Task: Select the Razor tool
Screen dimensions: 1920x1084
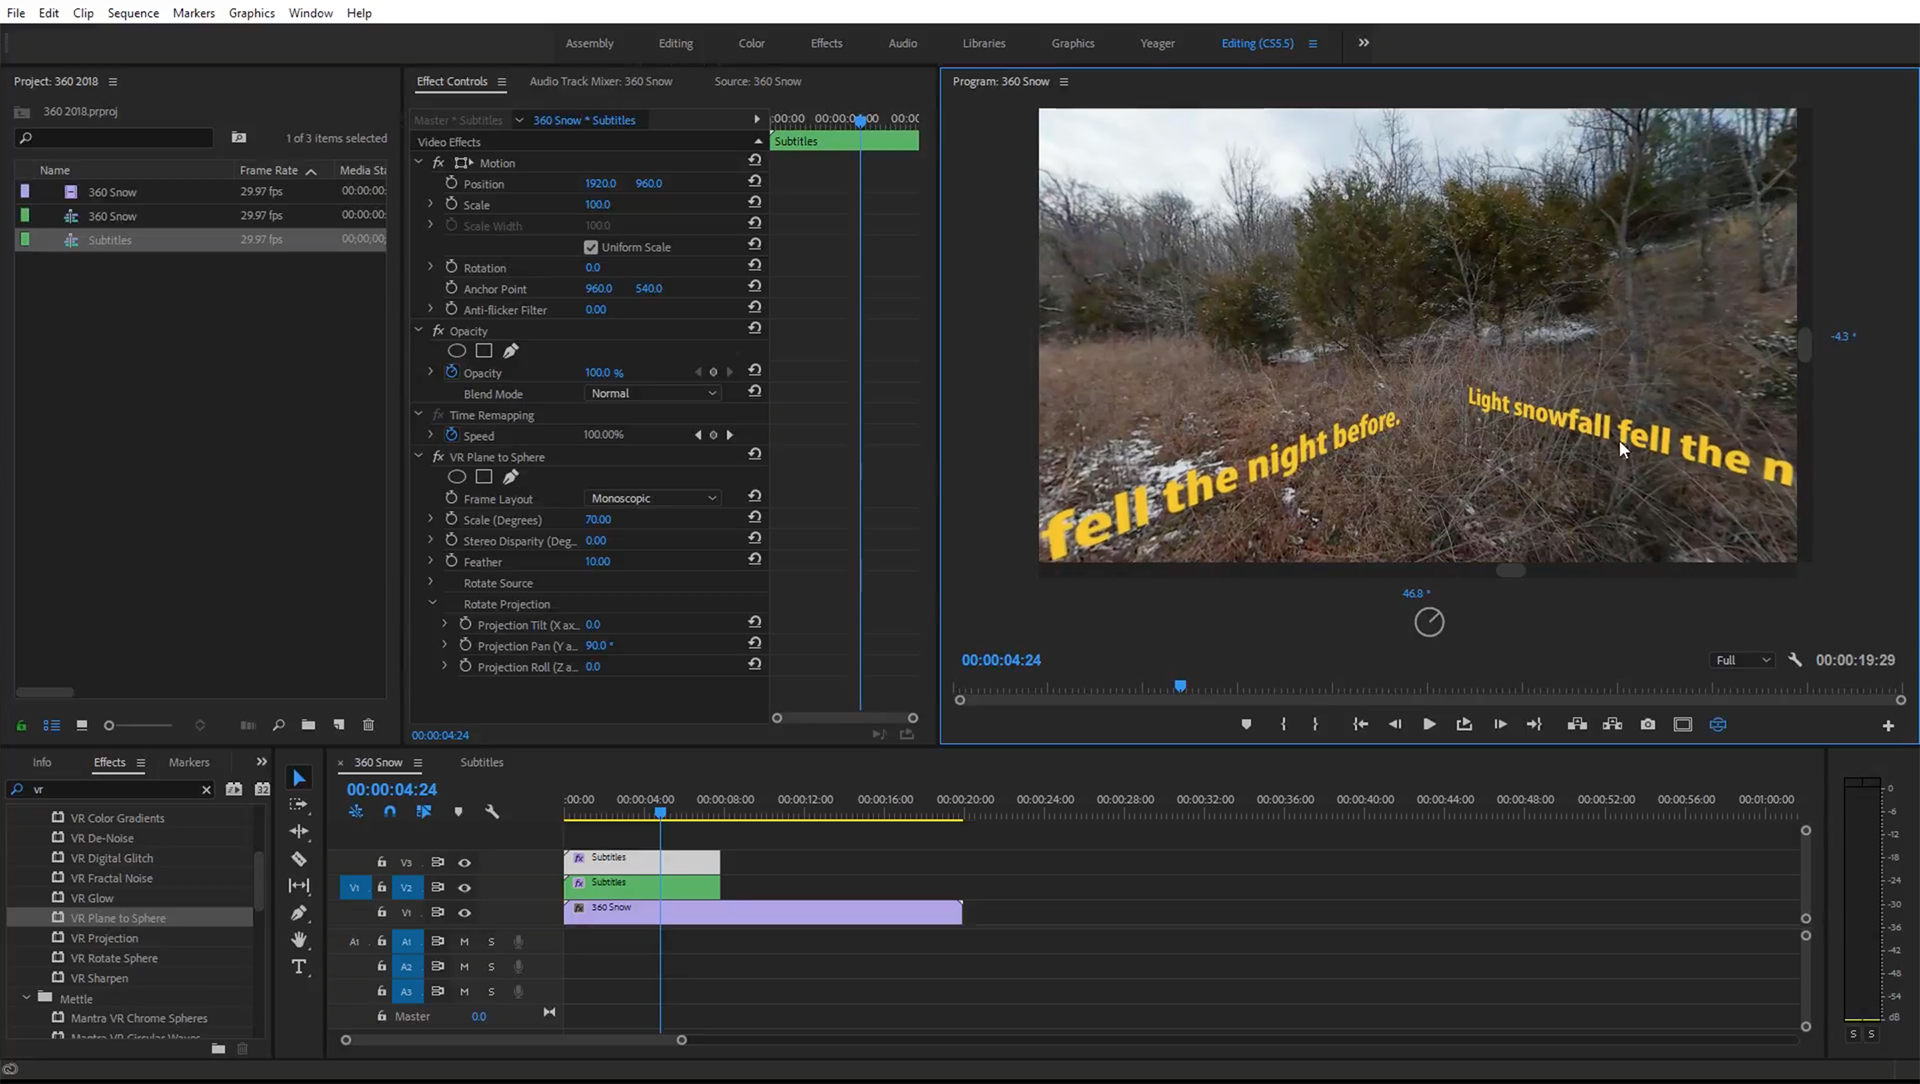Action: pos(299,859)
